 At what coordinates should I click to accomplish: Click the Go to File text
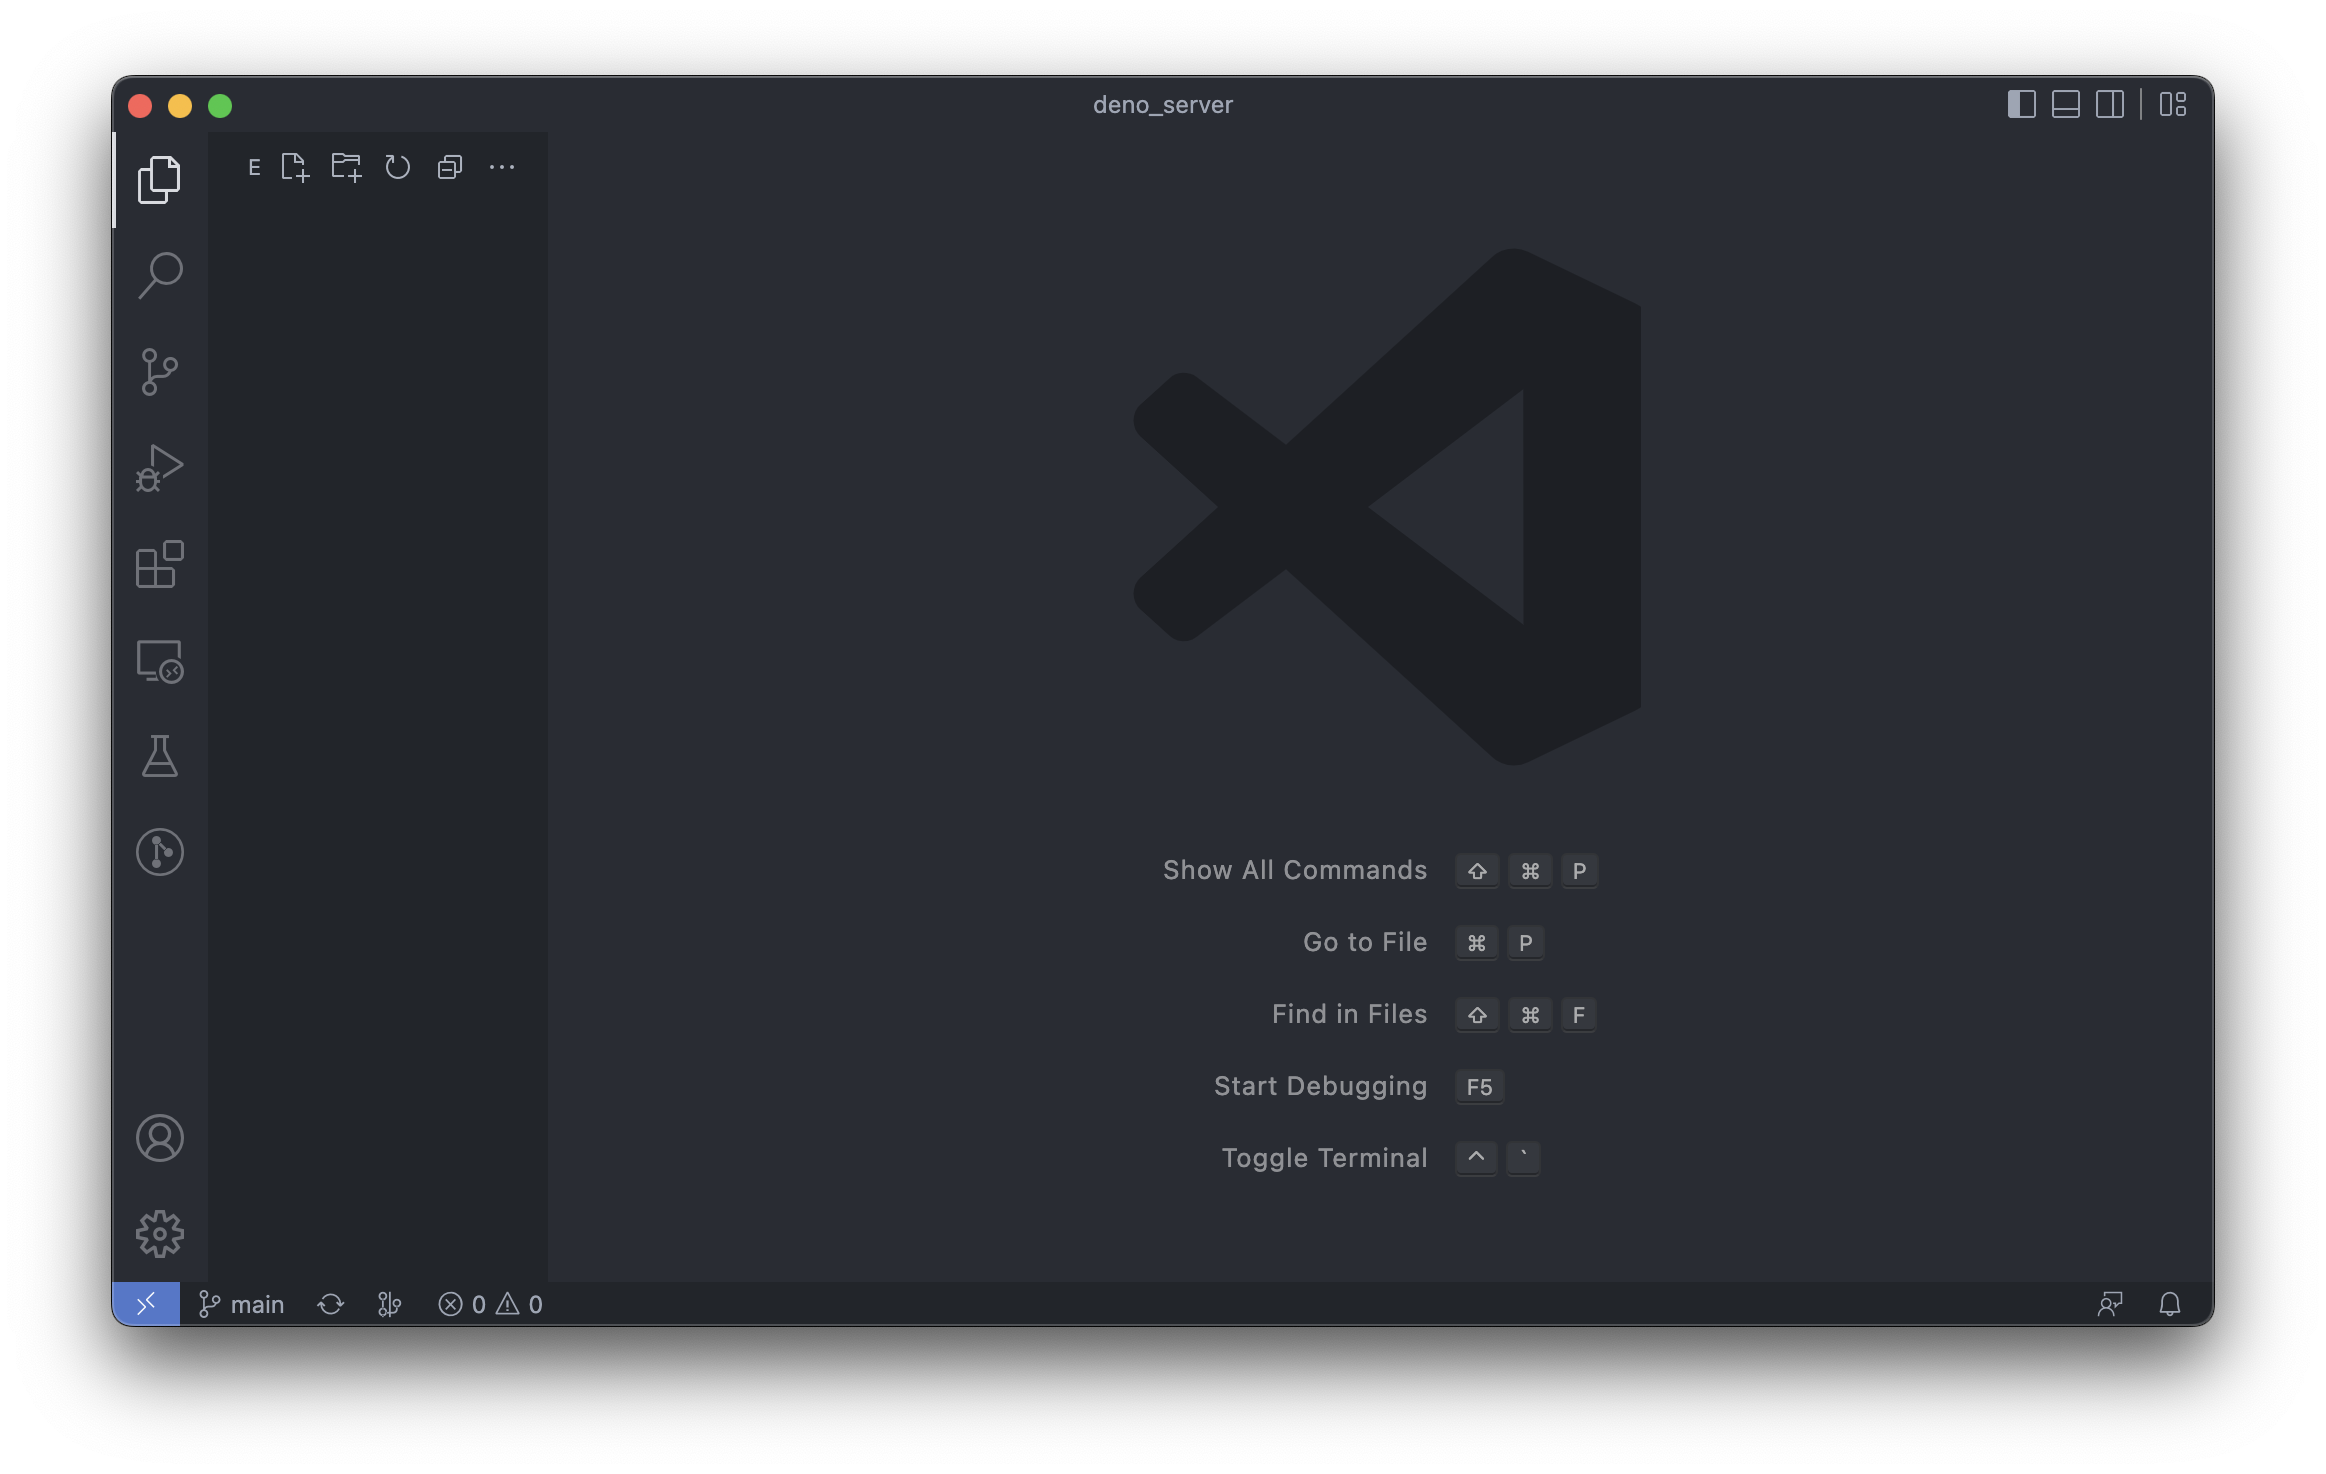pyautogui.click(x=1364, y=942)
